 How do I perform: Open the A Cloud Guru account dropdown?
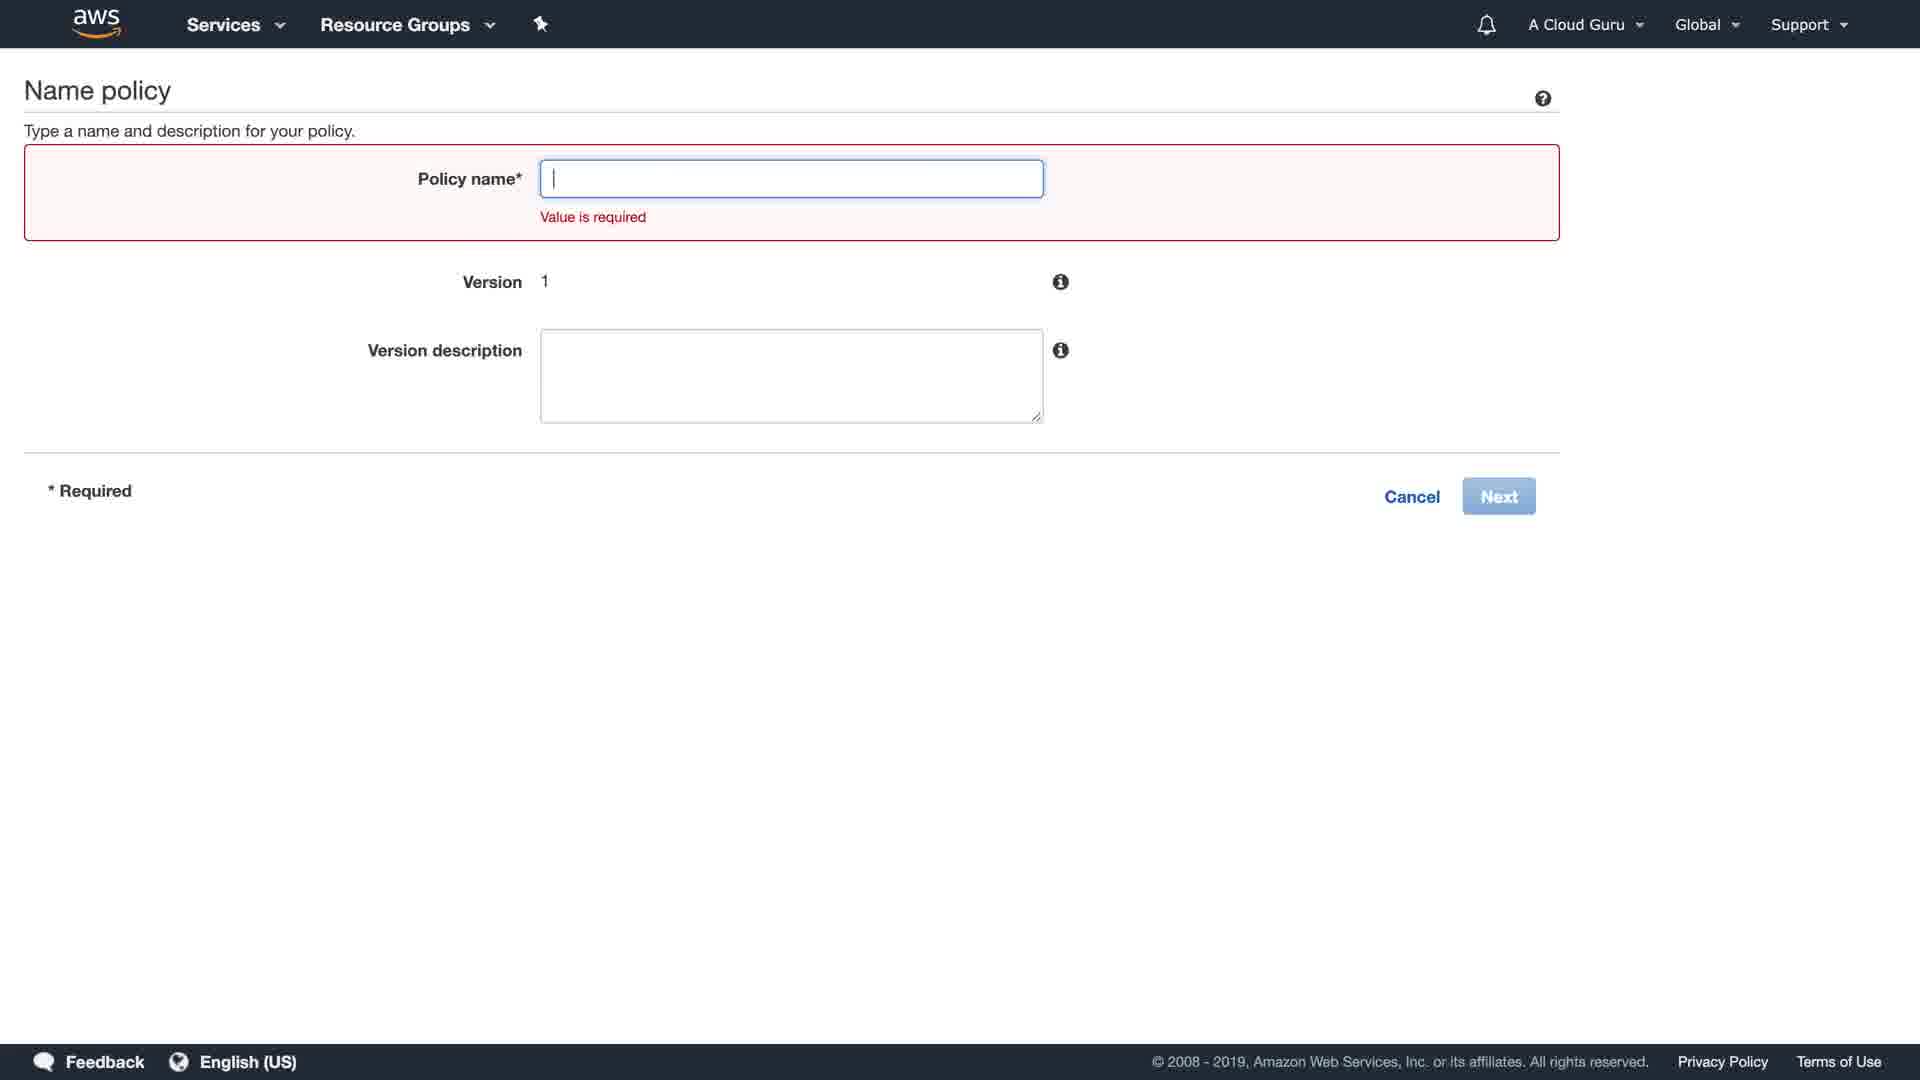(1585, 25)
